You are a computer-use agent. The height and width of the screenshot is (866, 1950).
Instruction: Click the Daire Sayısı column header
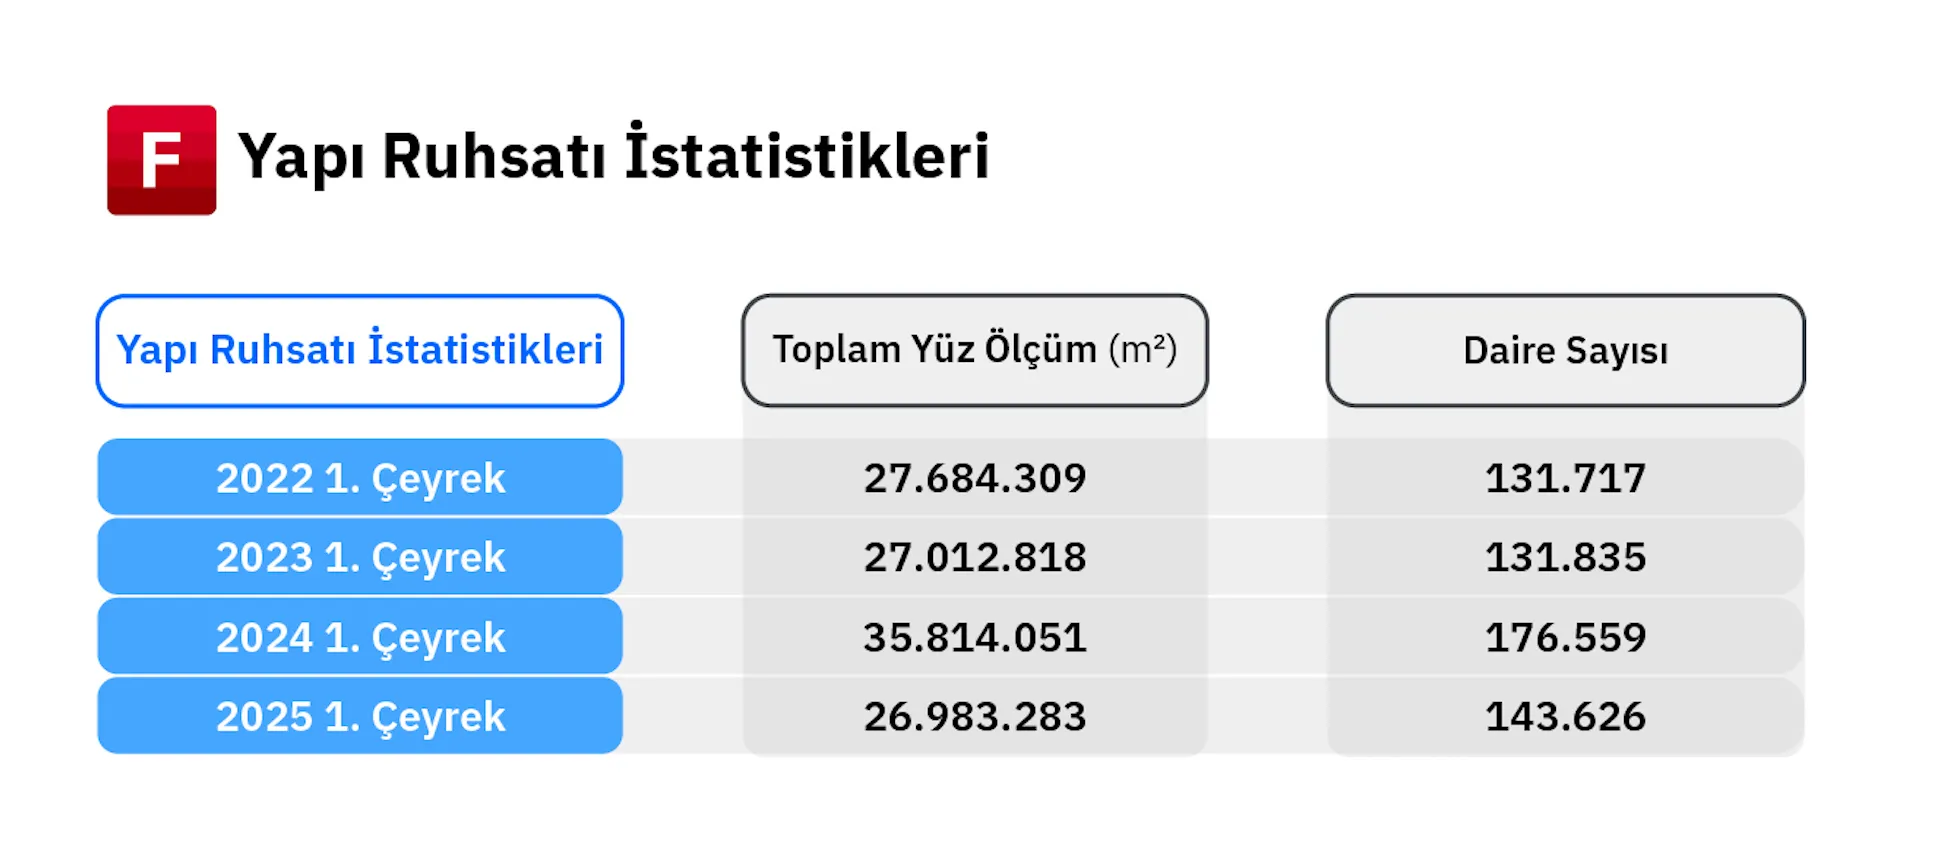click(1566, 350)
